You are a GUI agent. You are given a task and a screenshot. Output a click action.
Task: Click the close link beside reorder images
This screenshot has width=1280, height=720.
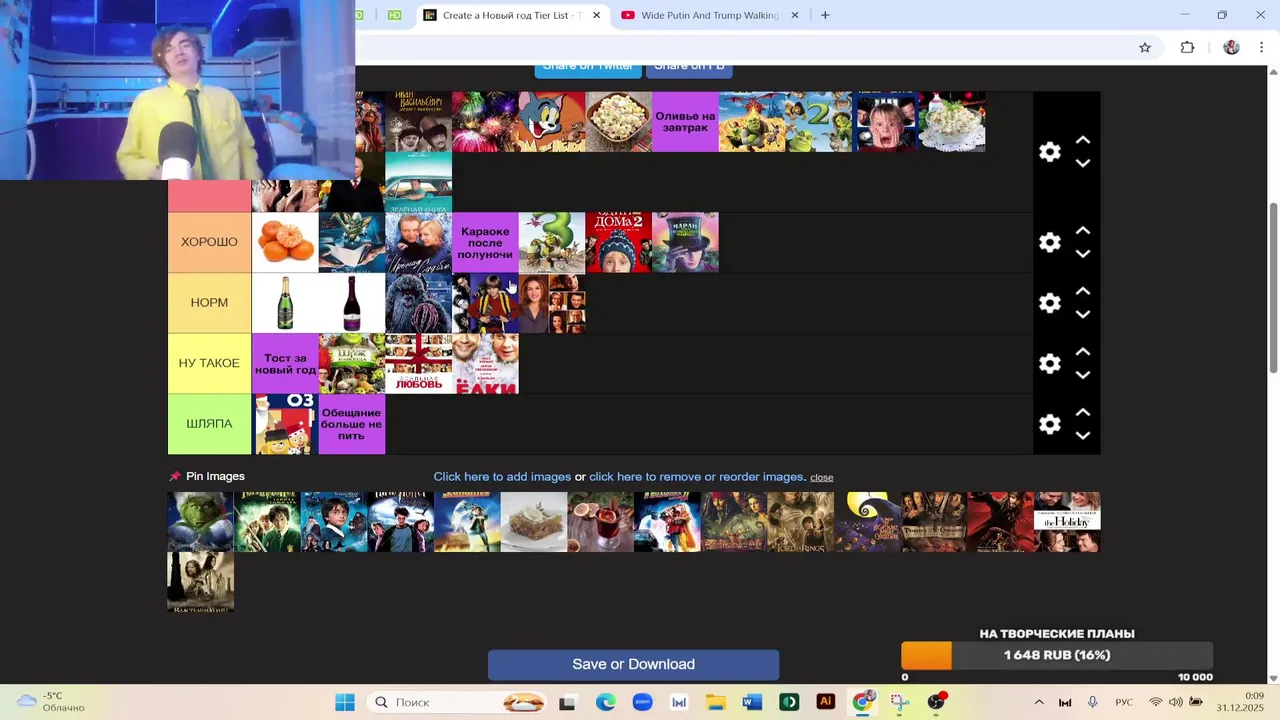click(822, 478)
